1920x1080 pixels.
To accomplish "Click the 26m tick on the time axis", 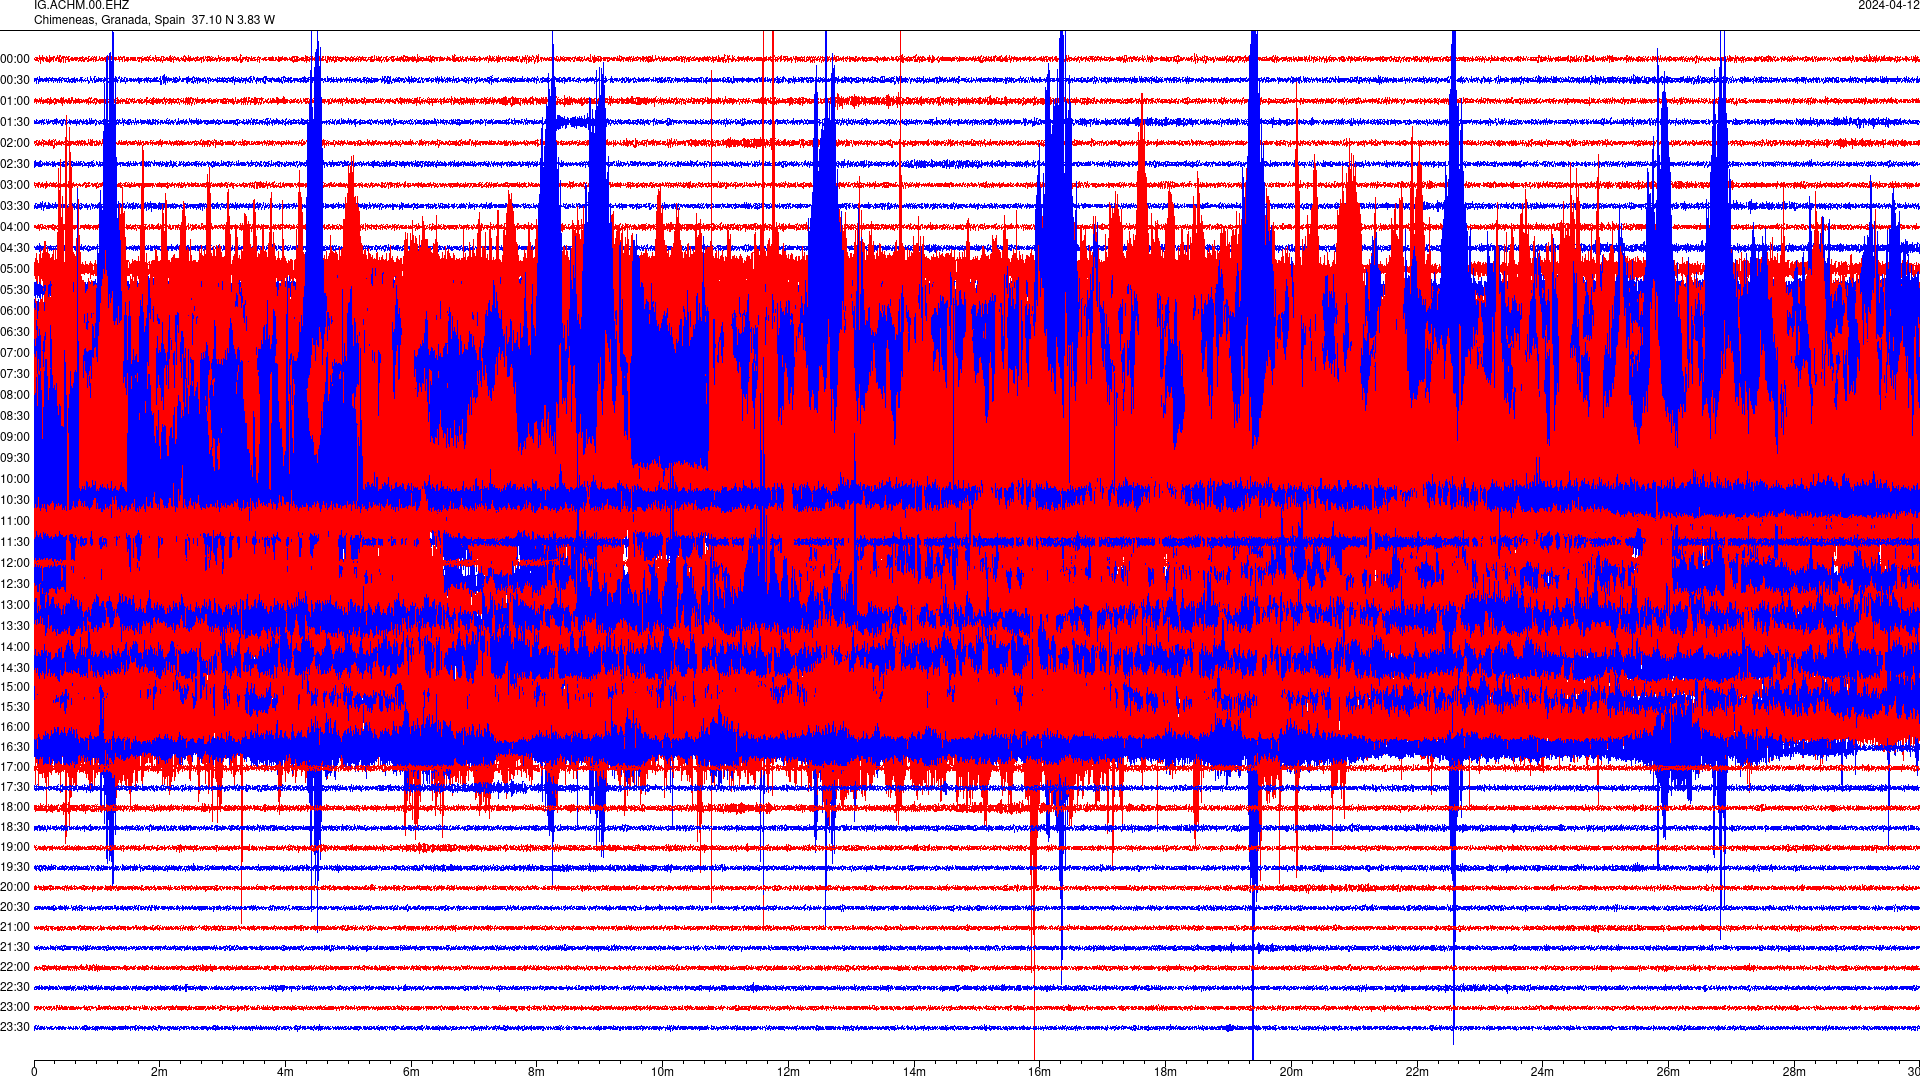I will 1668,1072.
